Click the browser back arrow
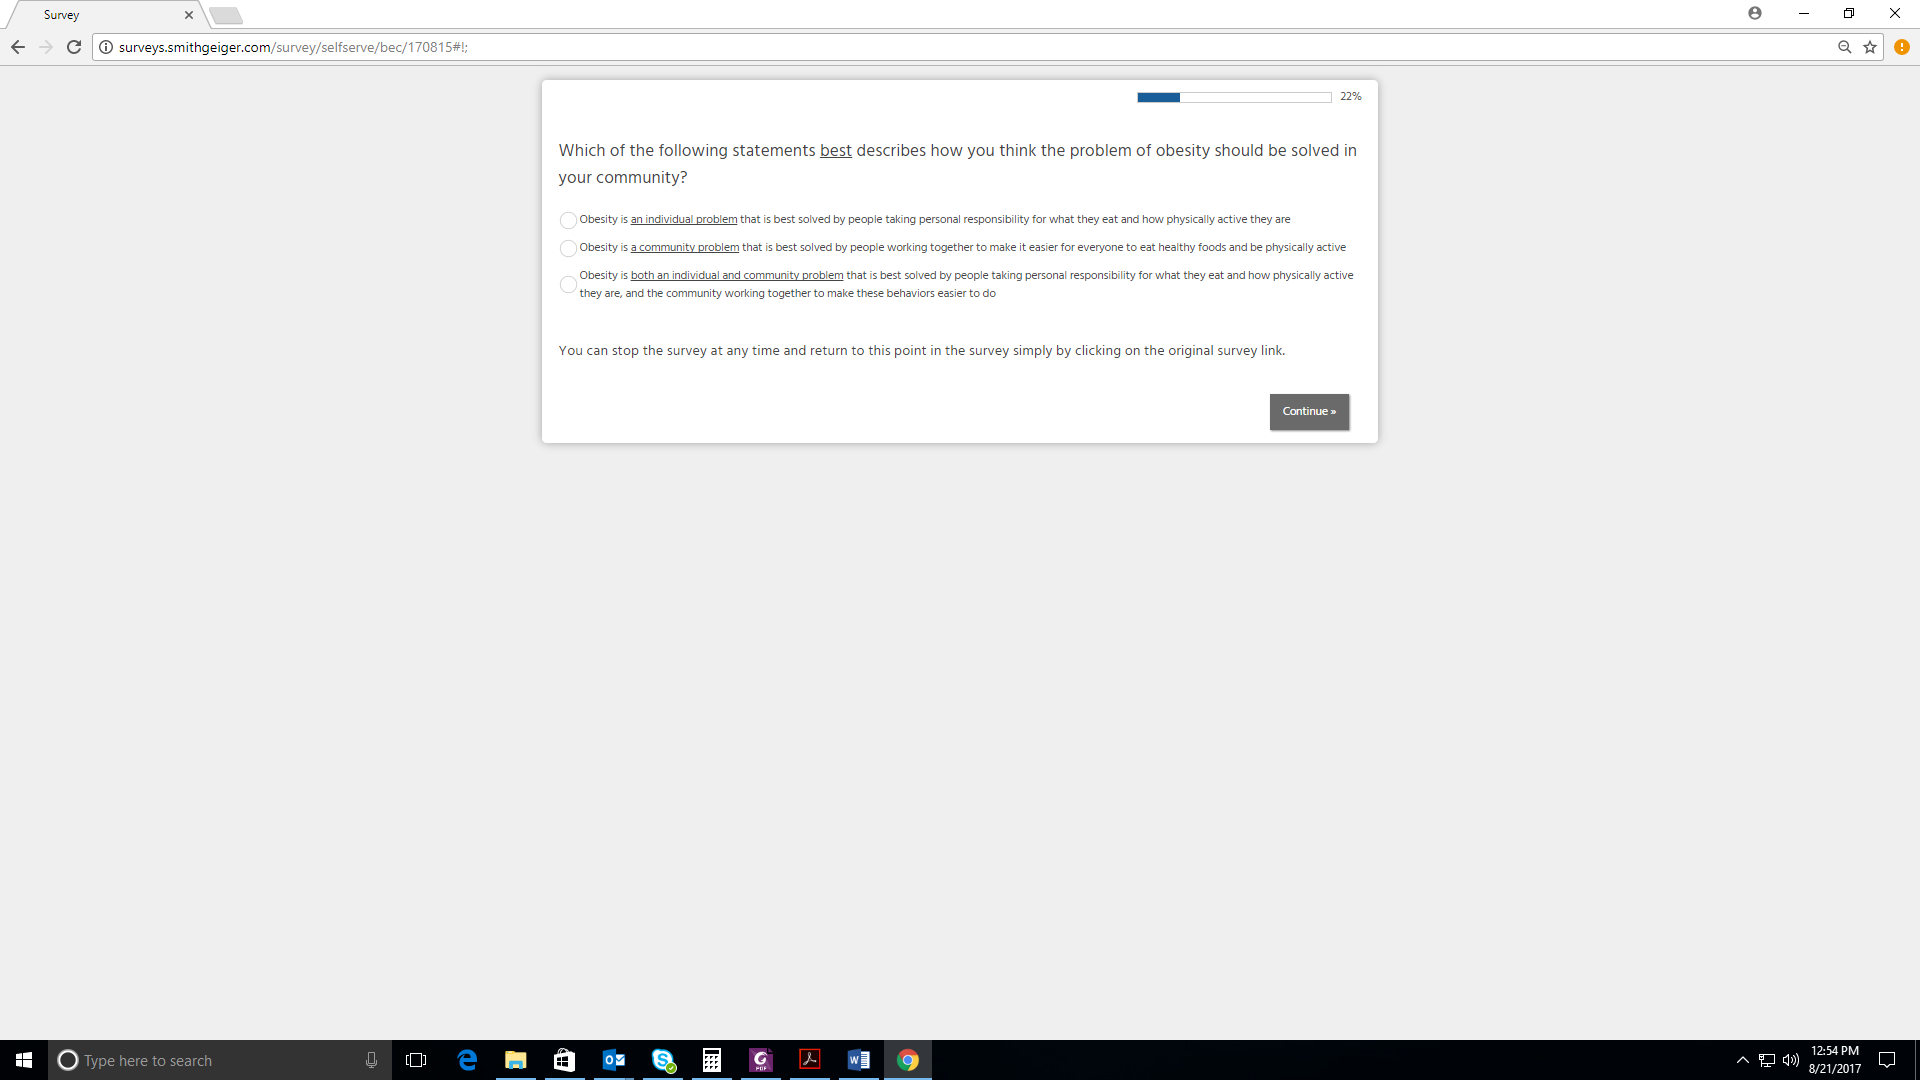The height and width of the screenshot is (1080, 1920). (x=18, y=47)
